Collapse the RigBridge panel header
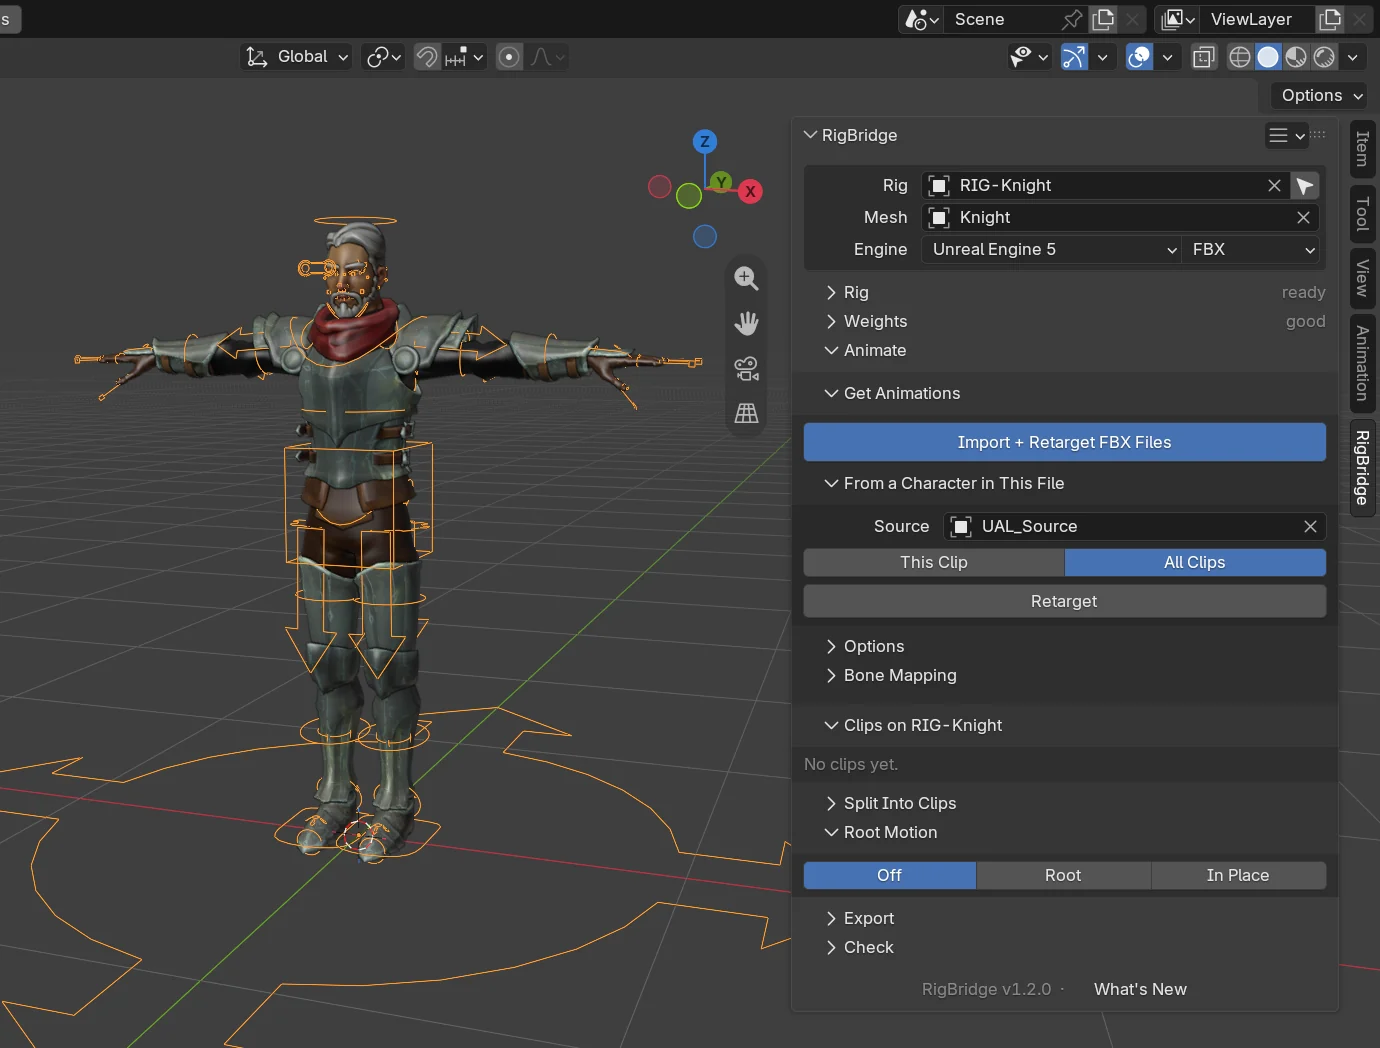1380x1048 pixels. tap(851, 135)
